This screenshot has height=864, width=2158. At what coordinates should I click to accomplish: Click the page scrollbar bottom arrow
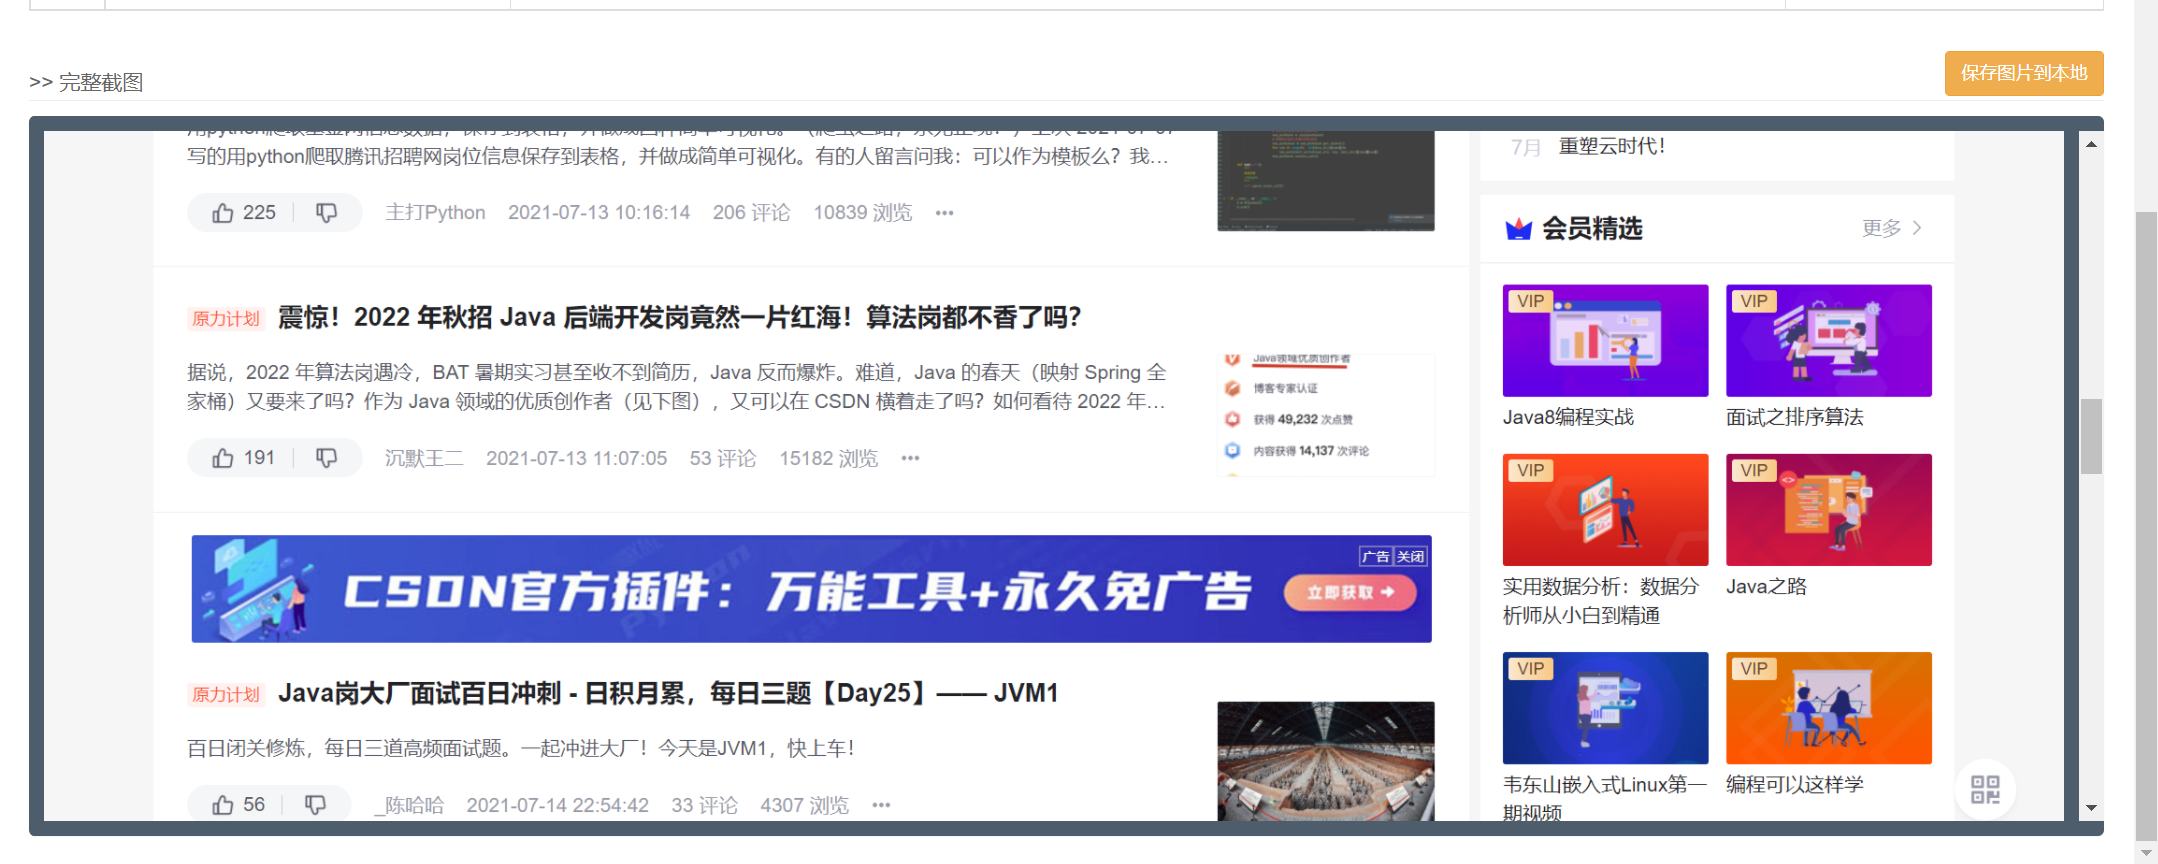click(x=2146, y=854)
